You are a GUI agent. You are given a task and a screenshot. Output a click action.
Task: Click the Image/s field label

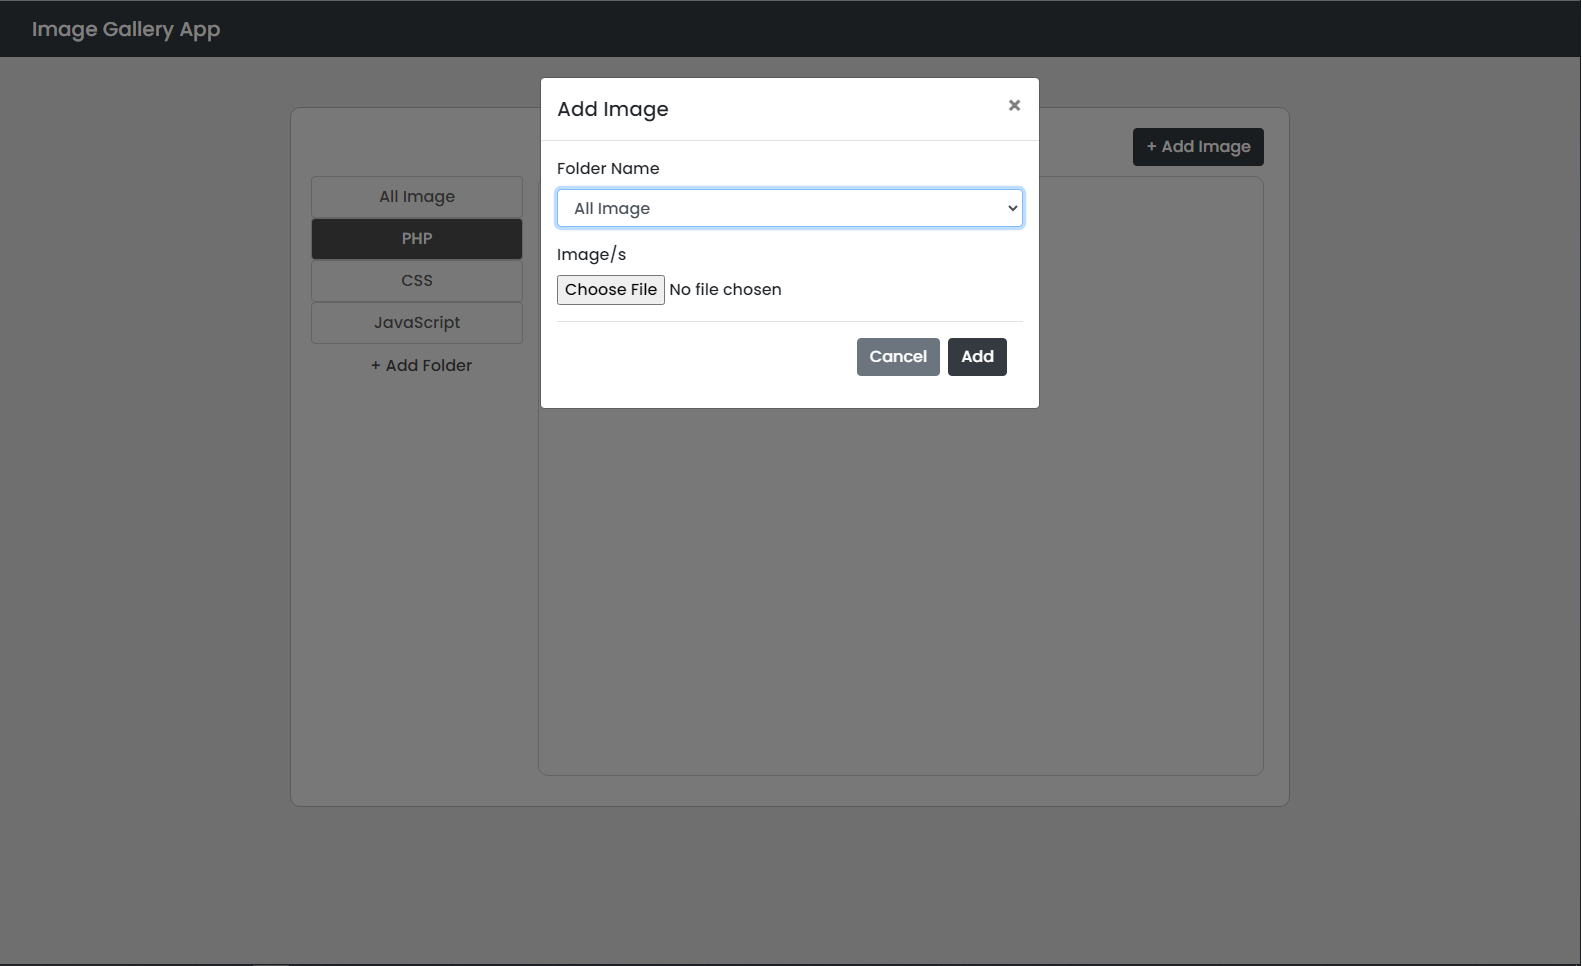click(x=591, y=255)
